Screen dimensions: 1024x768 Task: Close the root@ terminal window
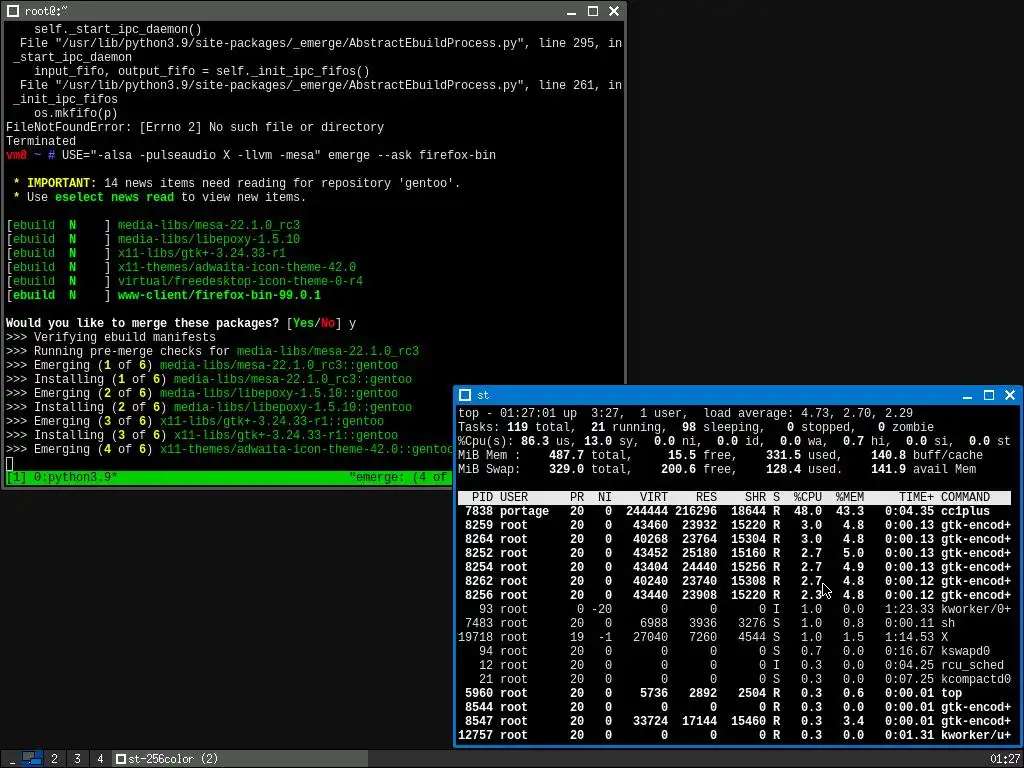point(614,11)
